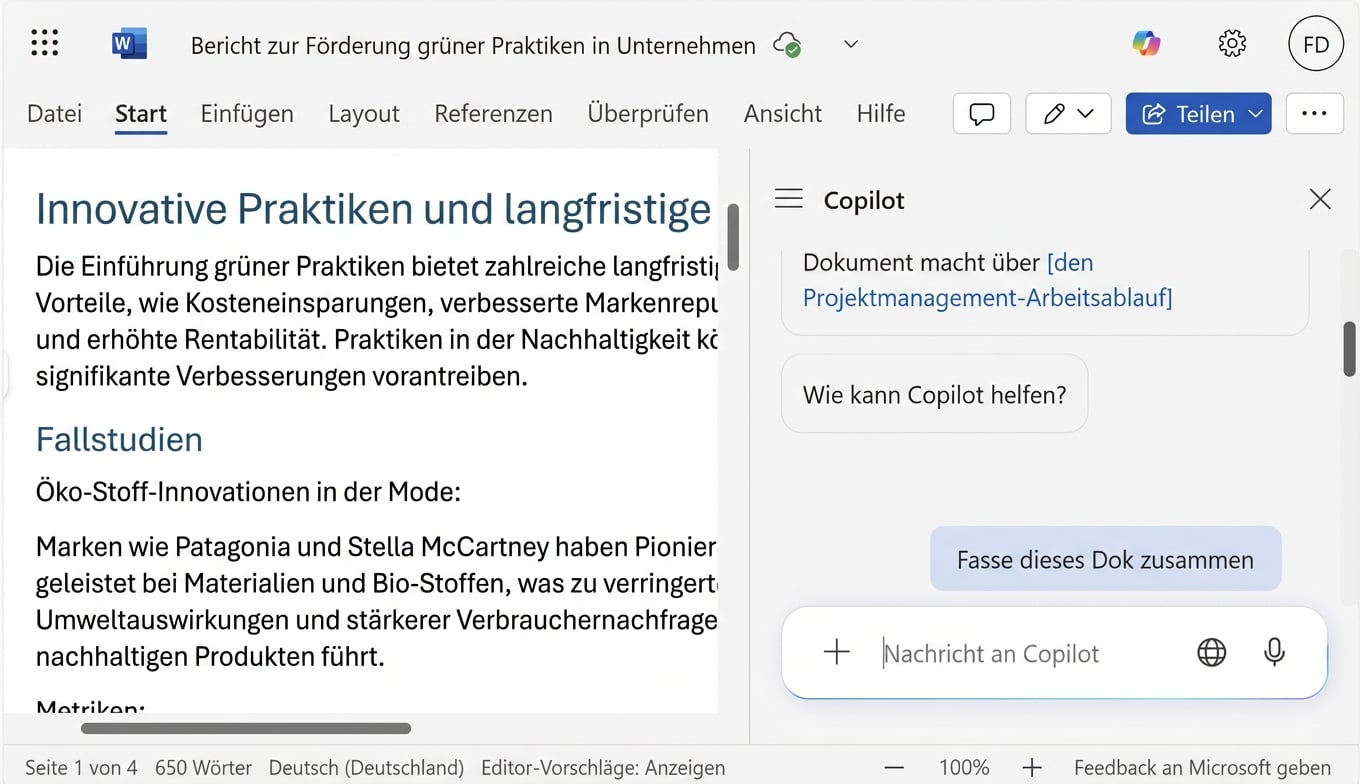Select the microphone icon in Copilot input

point(1274,652)
